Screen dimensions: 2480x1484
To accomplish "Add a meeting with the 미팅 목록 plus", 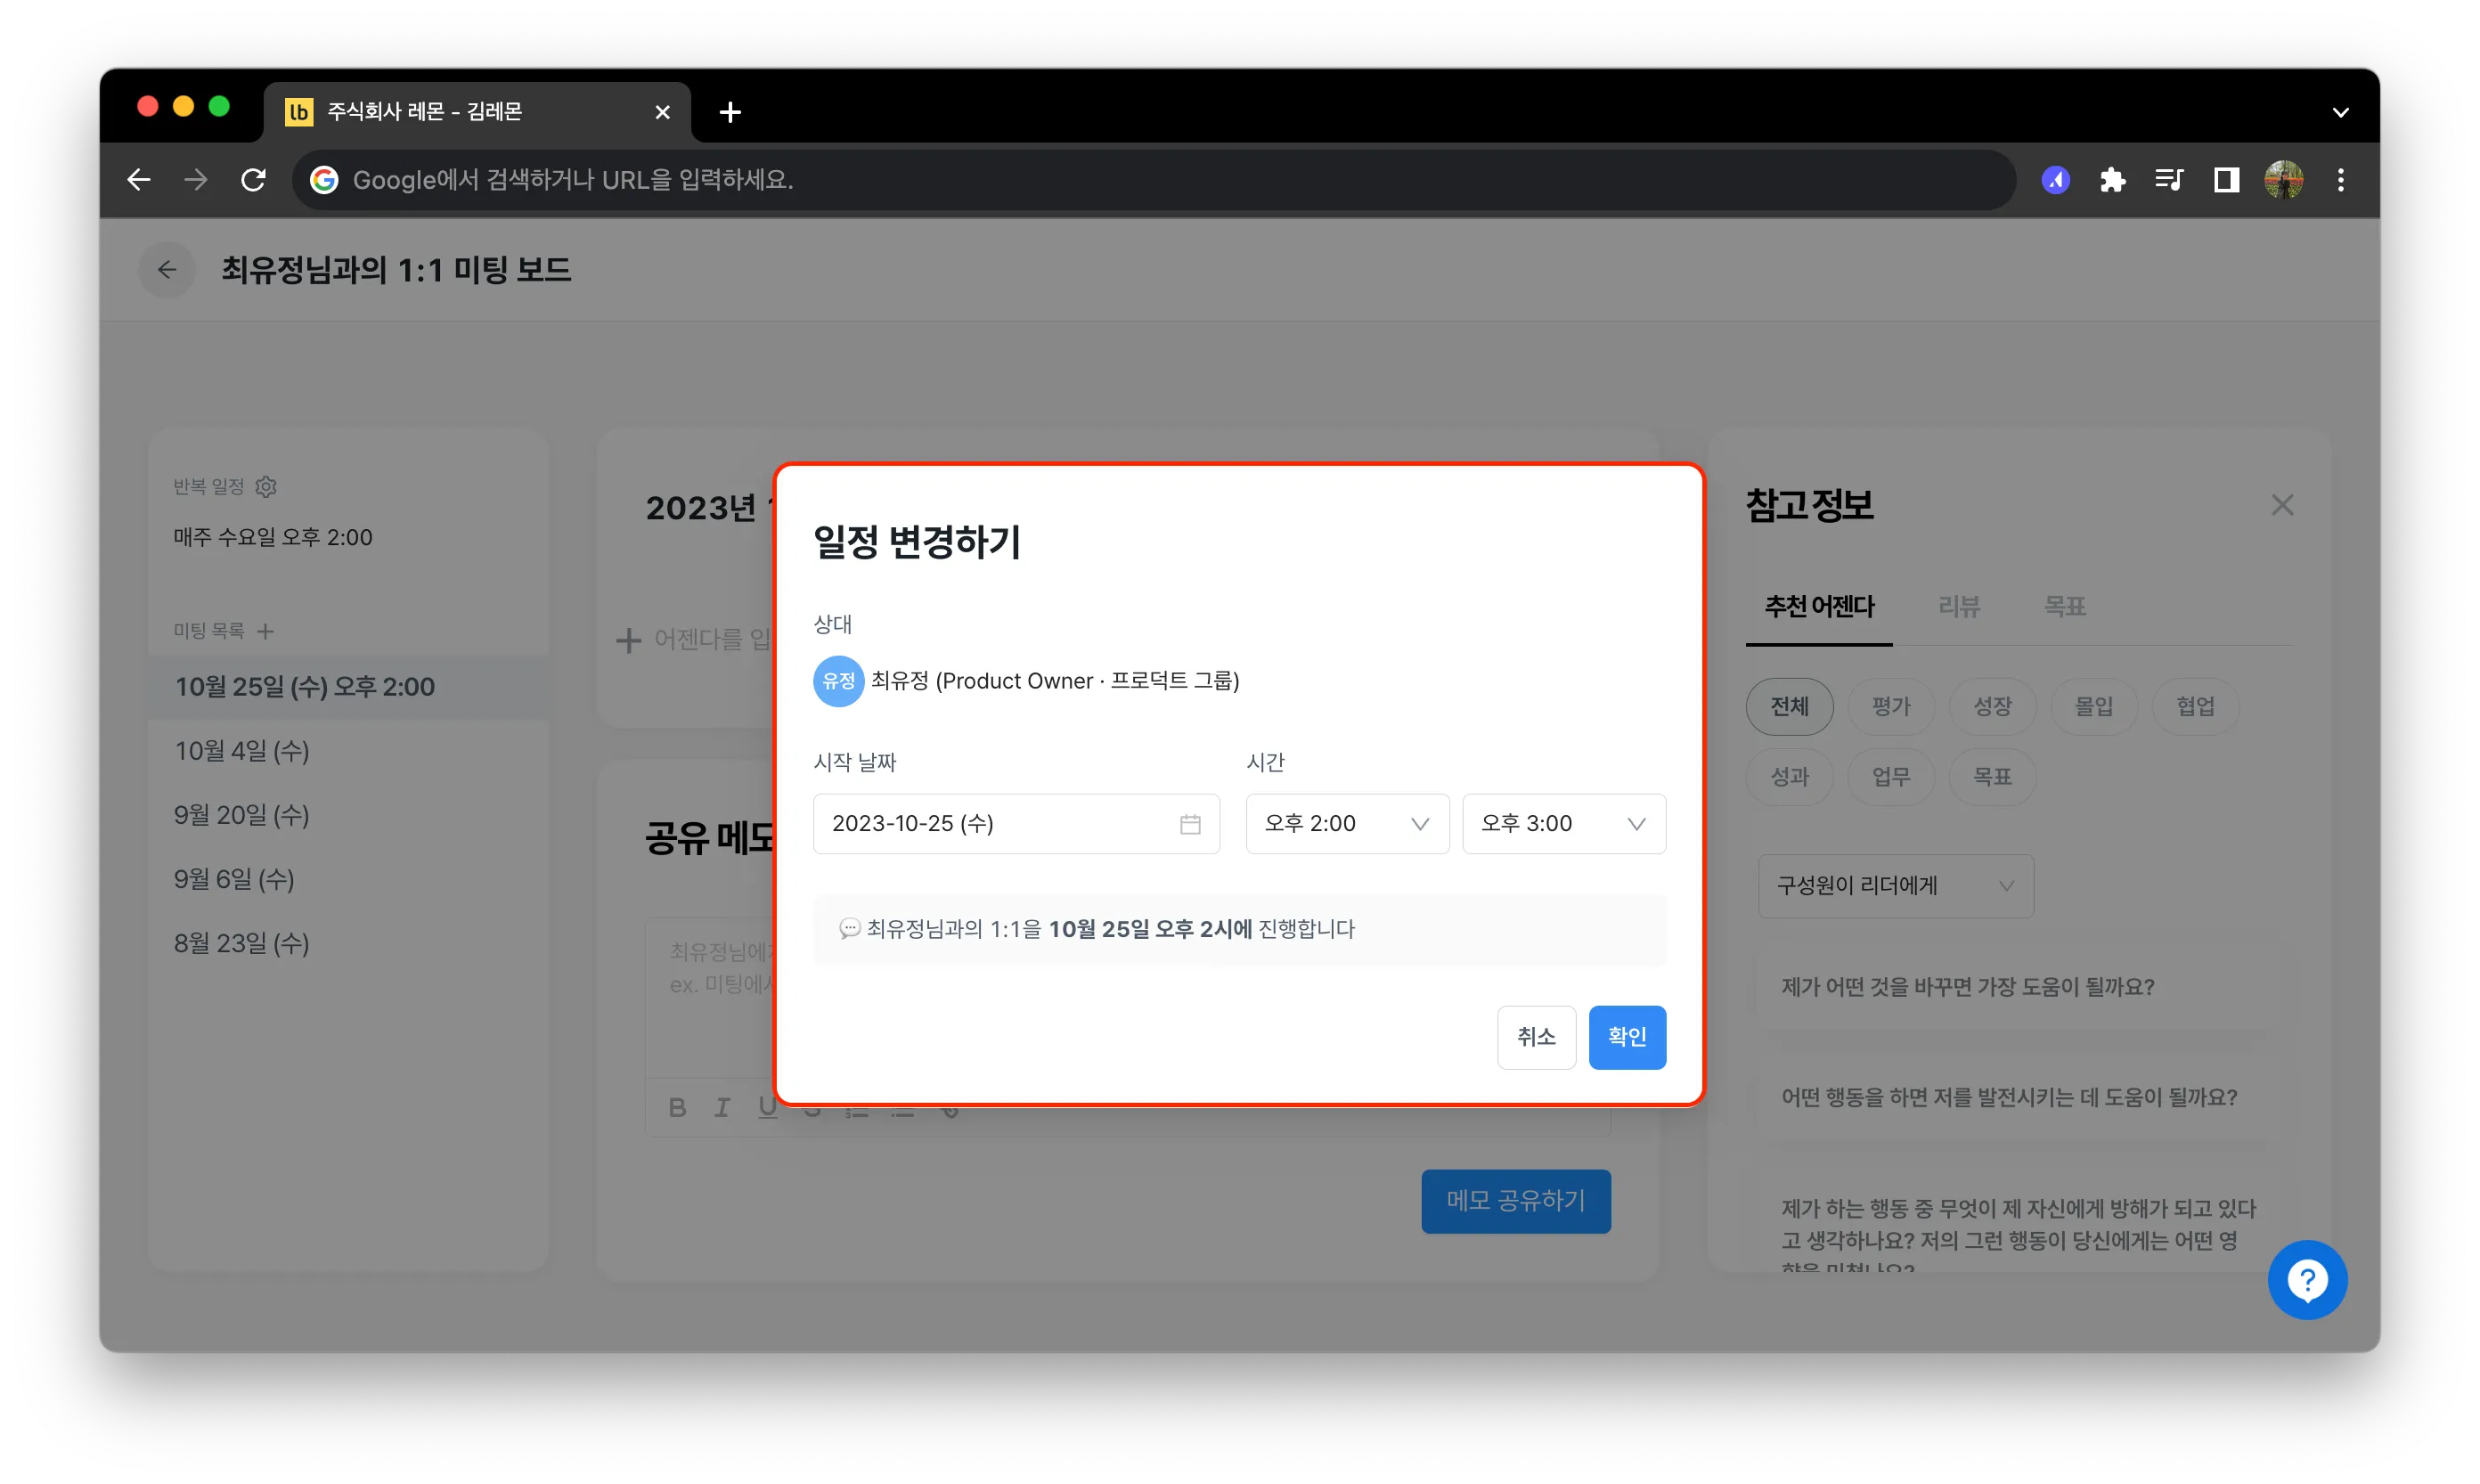I will tap(265, 631).
